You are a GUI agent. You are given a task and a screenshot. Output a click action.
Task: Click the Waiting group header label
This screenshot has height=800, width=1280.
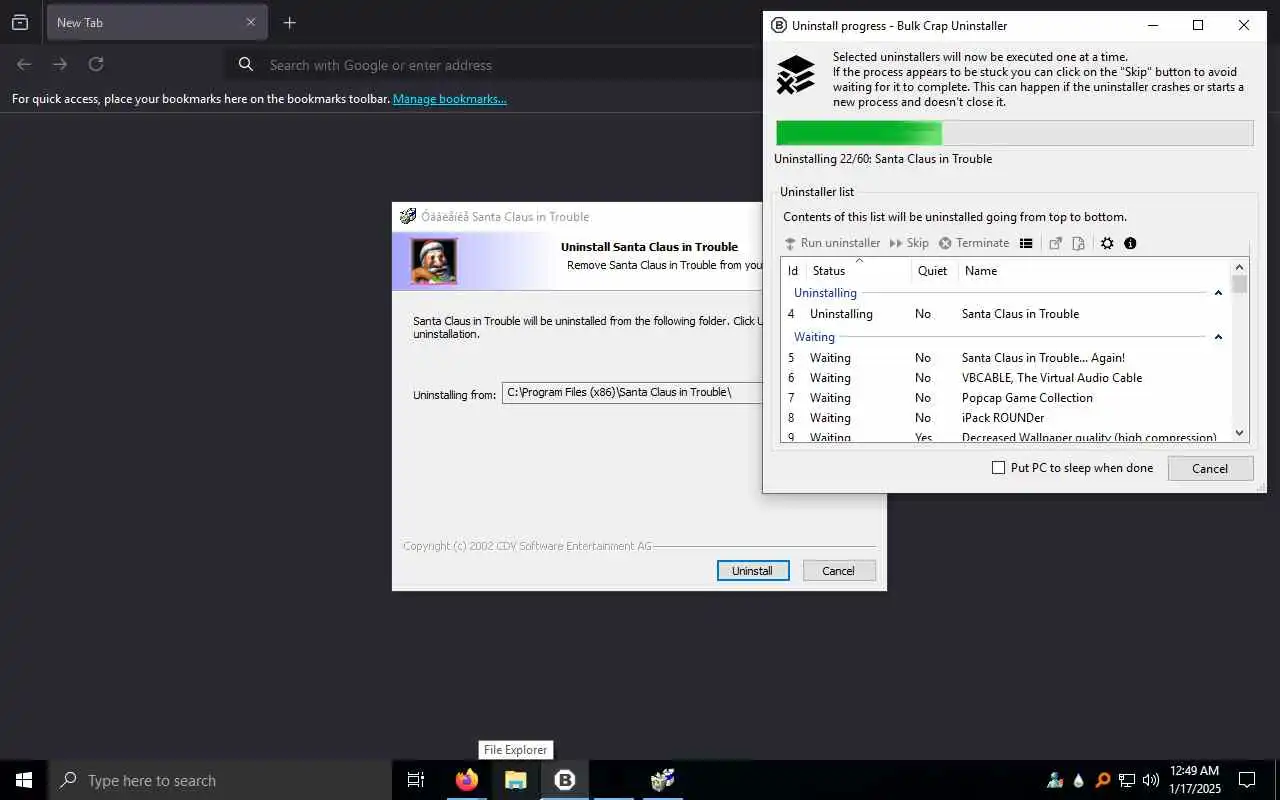pos(814,337)
